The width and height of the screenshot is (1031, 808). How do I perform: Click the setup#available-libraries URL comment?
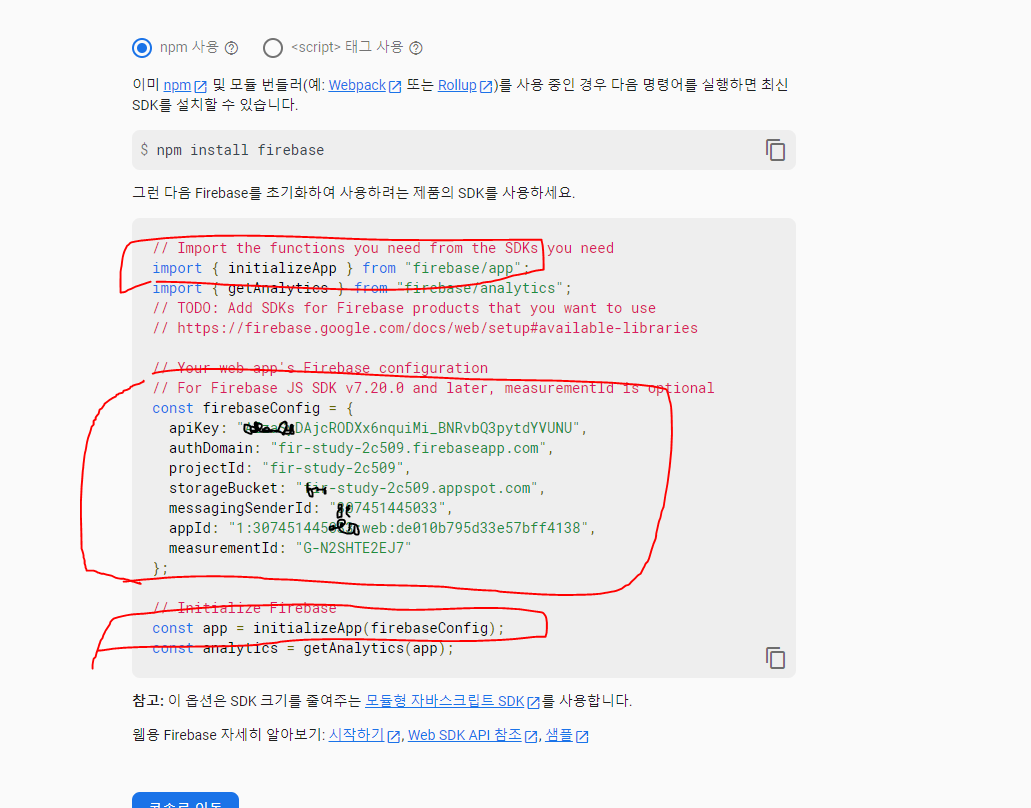point(425,328)
